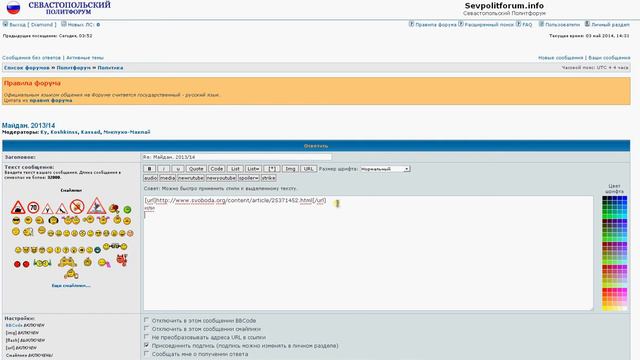Click inside the message text area
Screen dimensions: 640x360
point(368,253)
